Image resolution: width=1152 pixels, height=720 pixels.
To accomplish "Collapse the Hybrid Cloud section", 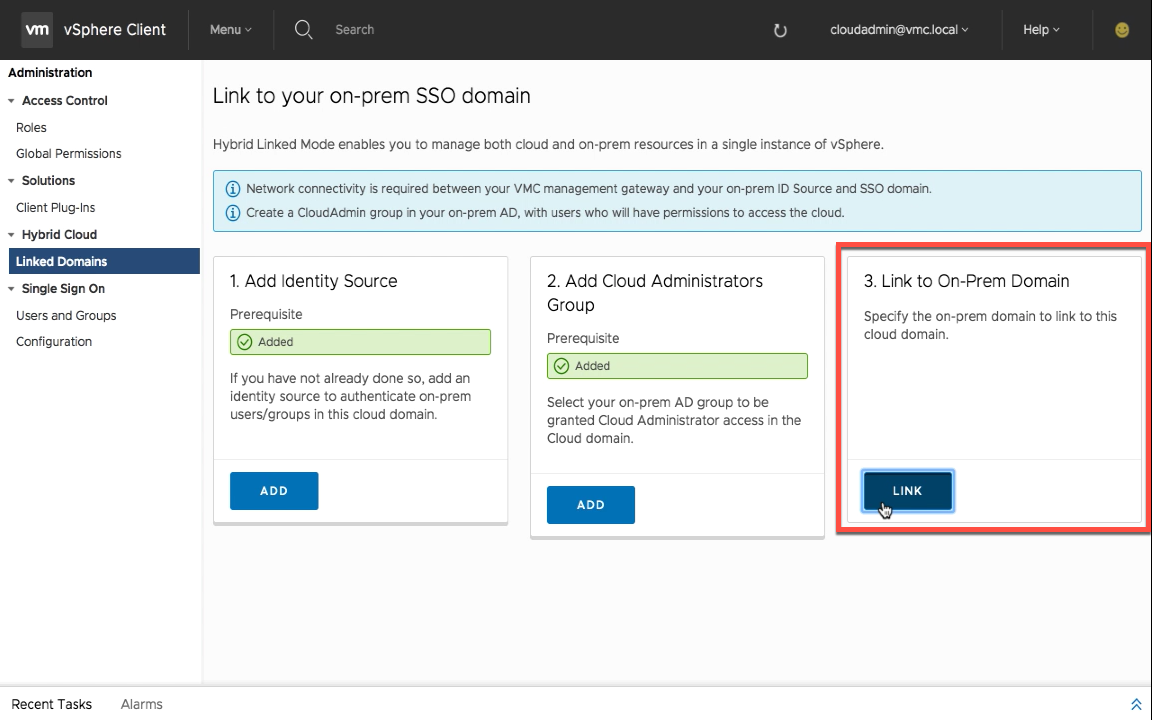I will (12, 235).
